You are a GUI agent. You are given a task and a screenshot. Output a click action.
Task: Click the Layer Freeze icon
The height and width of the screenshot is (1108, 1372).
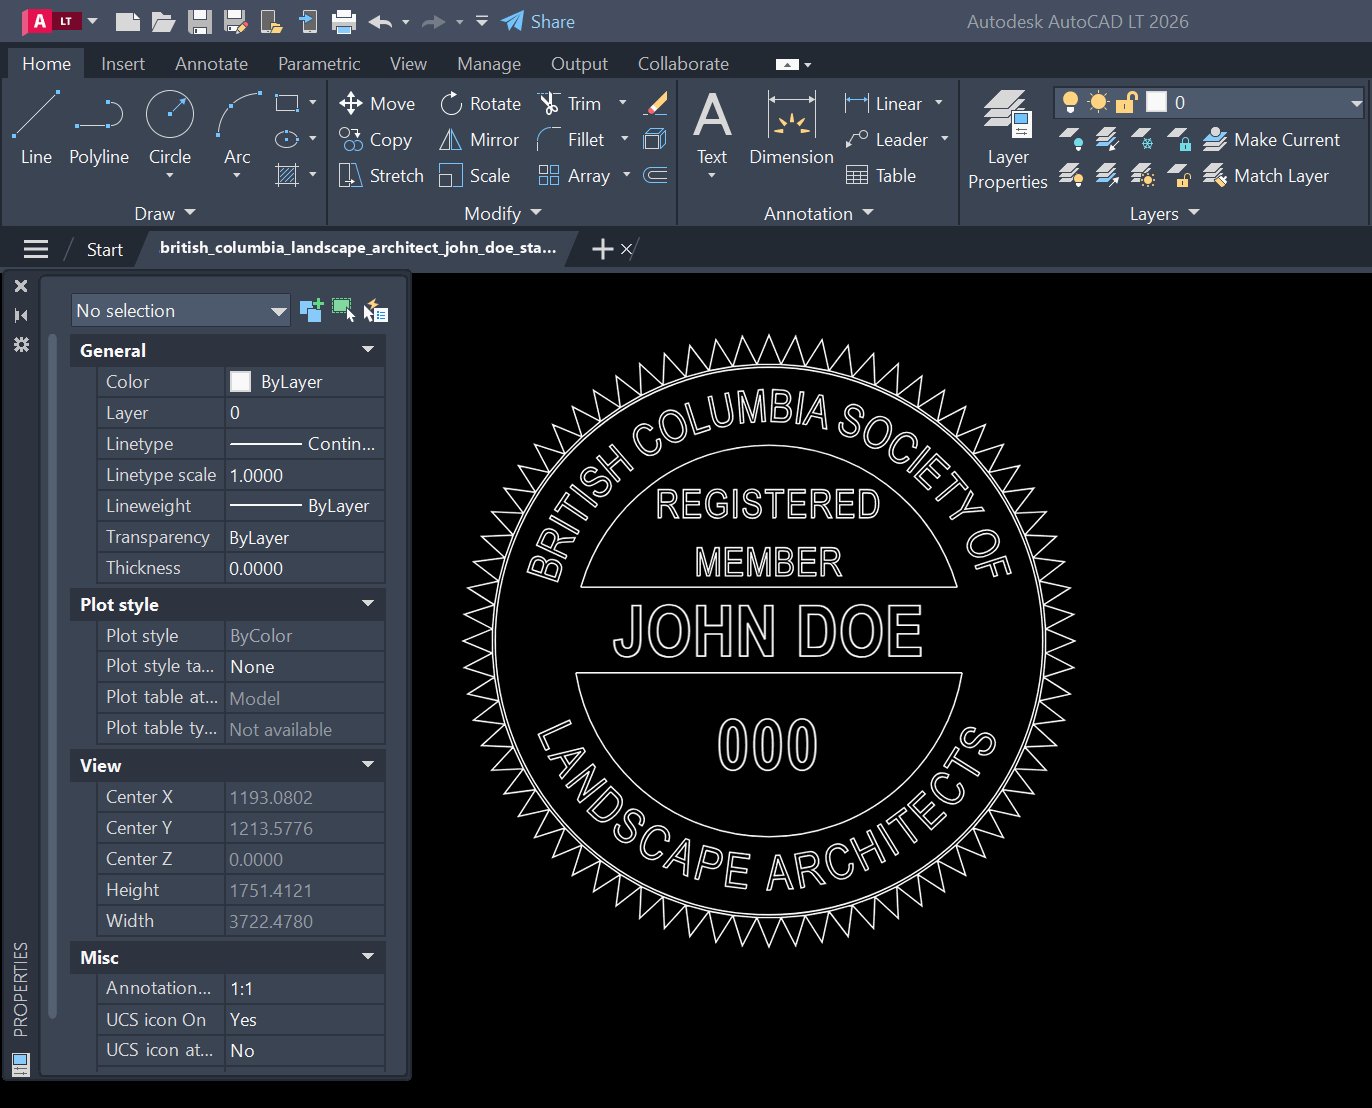[1143, 139]
